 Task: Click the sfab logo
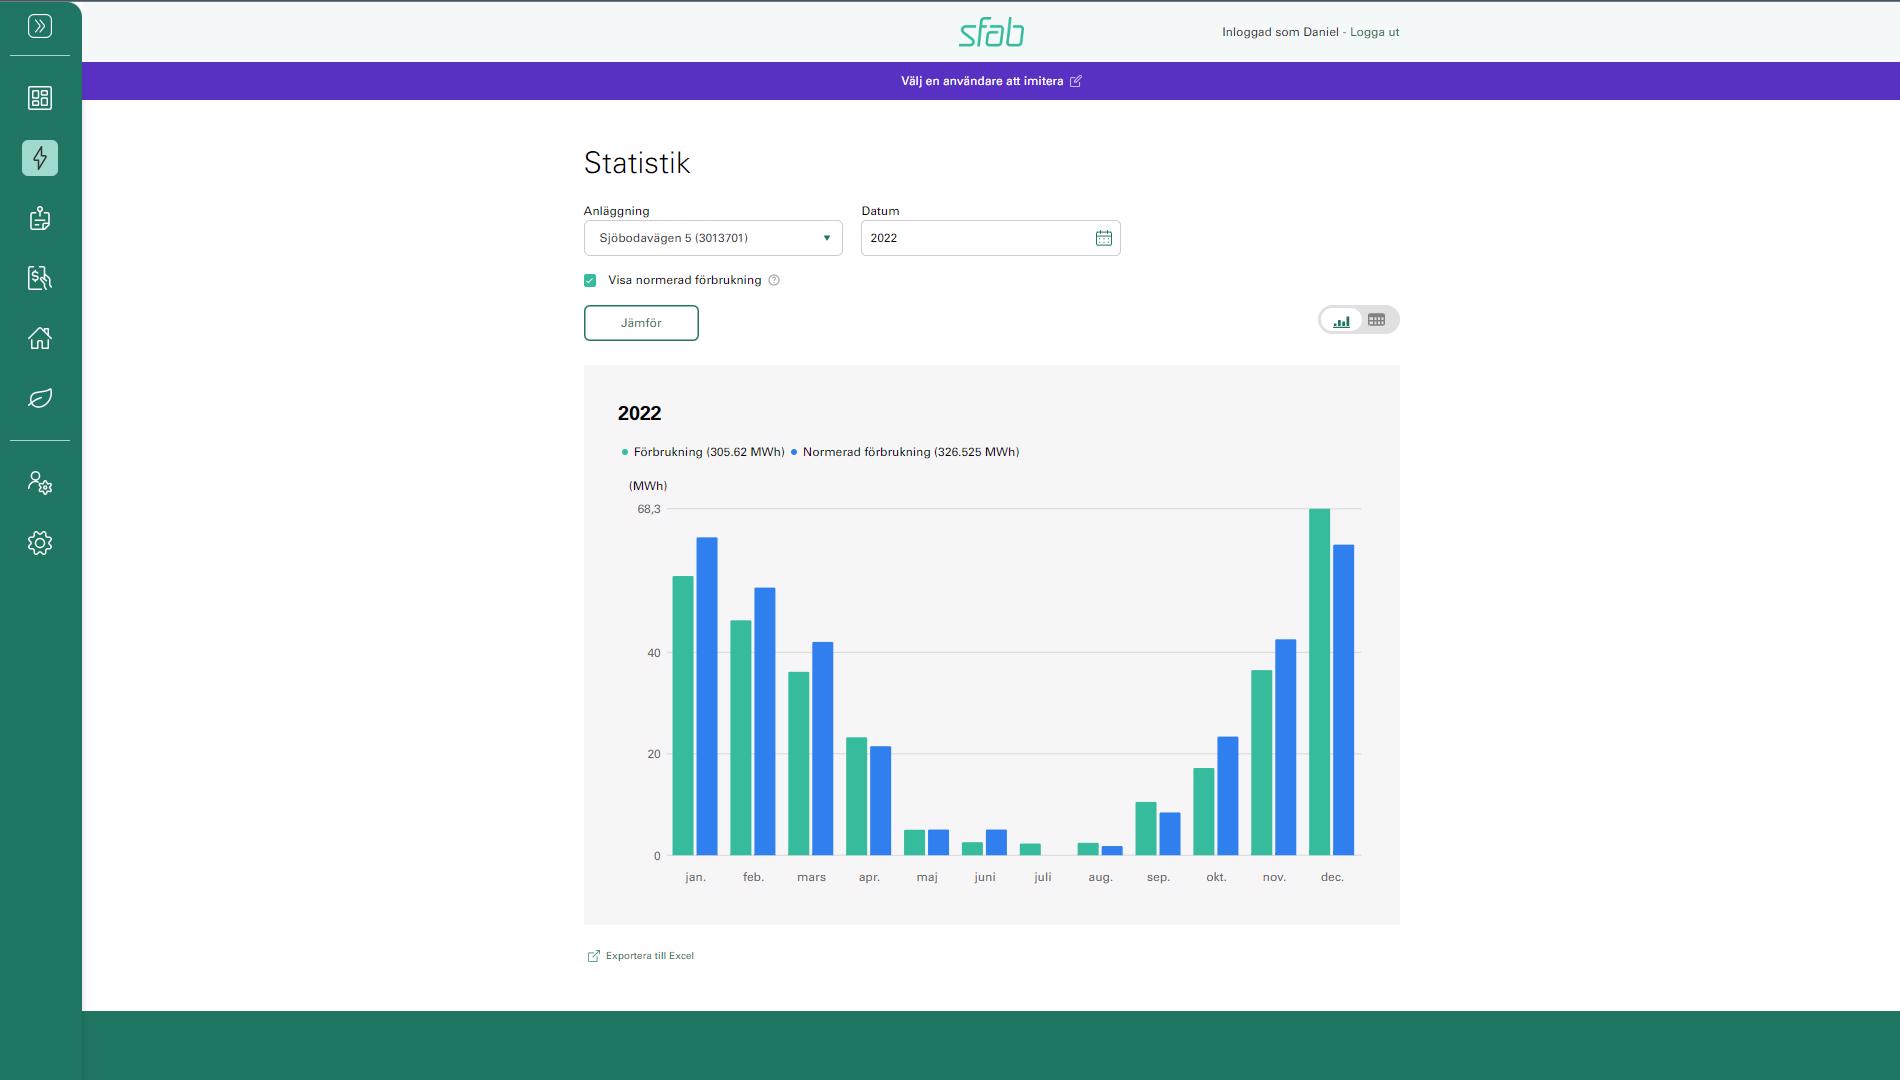coord(991,32)
